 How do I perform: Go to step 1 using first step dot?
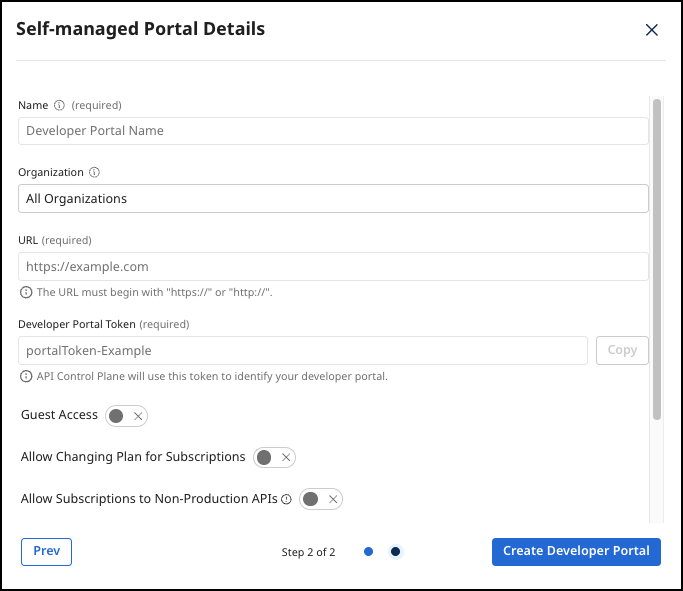point(369,551)
